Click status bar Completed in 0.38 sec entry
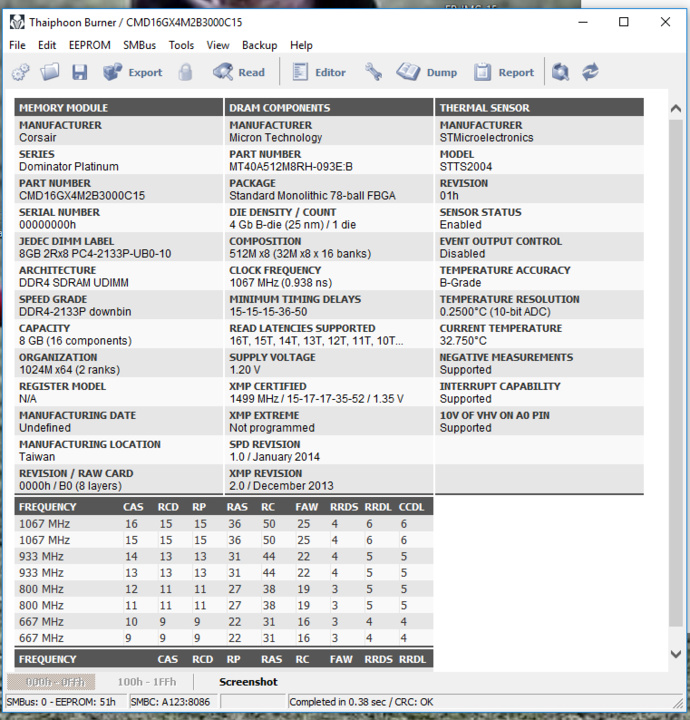 point(361,702)
